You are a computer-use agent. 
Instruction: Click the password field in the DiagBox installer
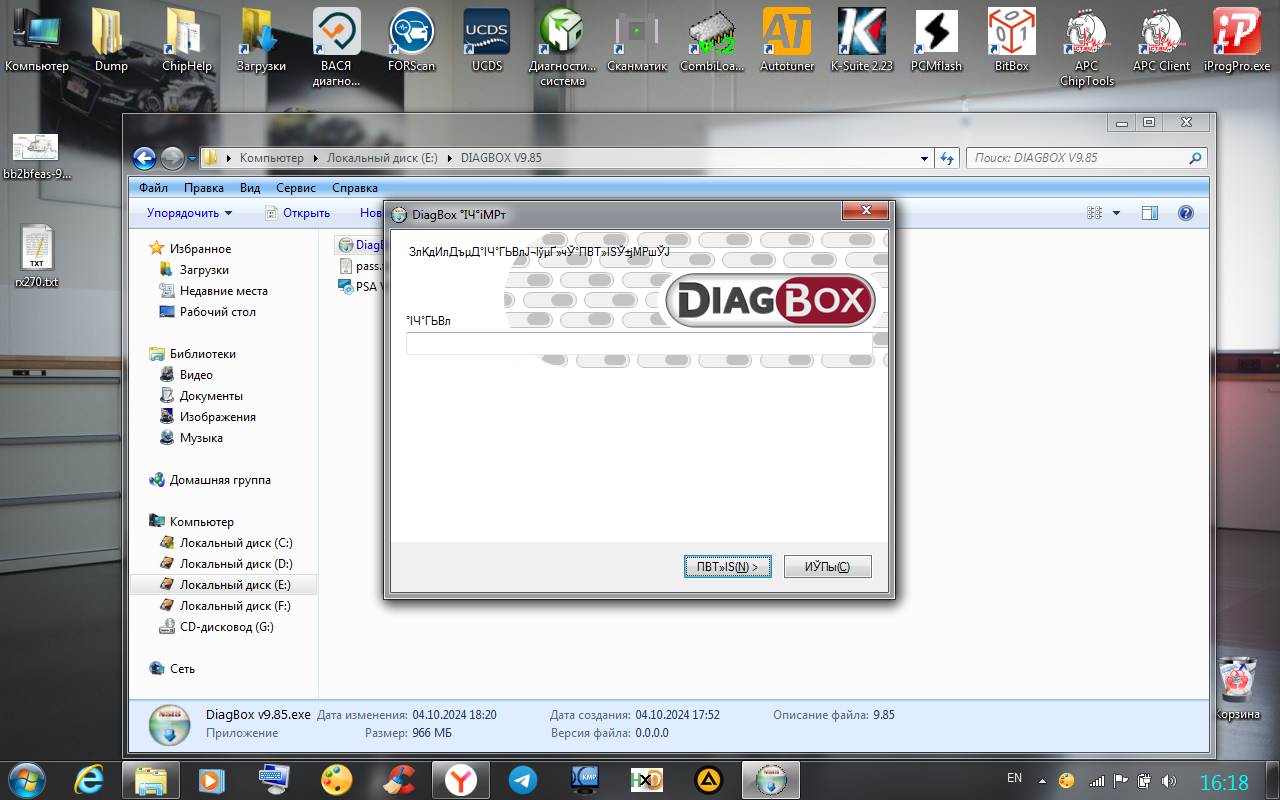pos(638,344)
